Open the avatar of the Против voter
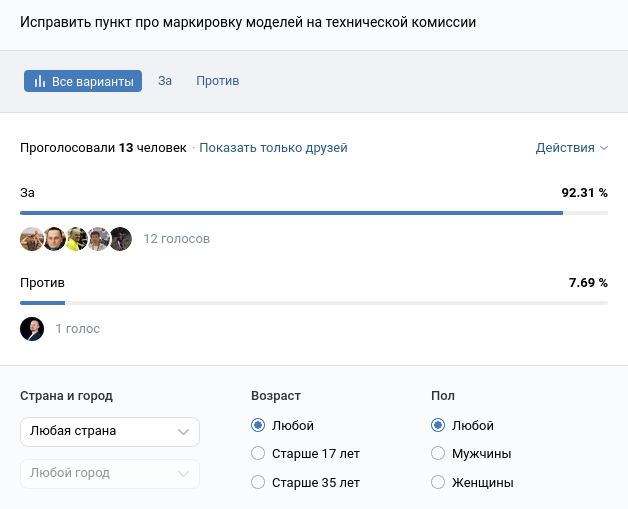628x509 pixels. (x=32, y=328)
